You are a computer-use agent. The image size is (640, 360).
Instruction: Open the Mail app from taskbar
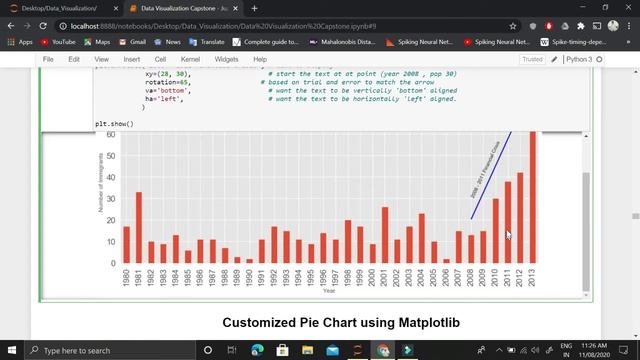tap(333, 350)
